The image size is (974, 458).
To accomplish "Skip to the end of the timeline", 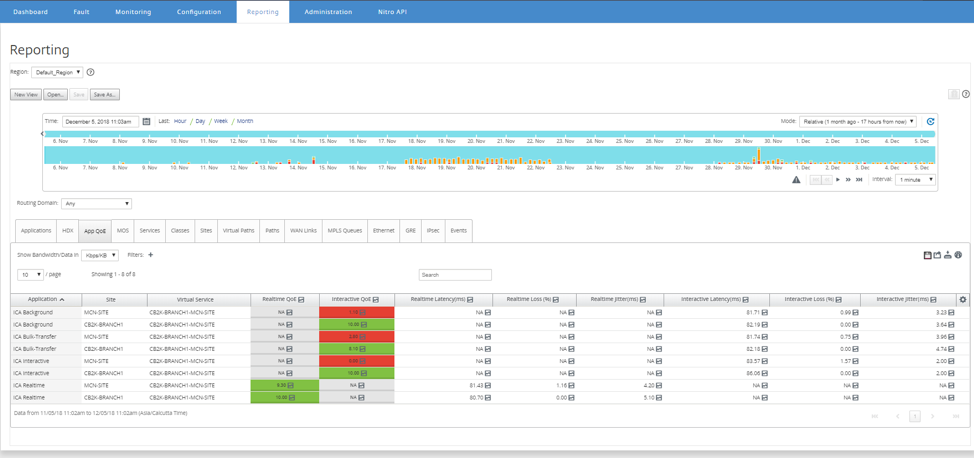I will (x=859, y=180).
